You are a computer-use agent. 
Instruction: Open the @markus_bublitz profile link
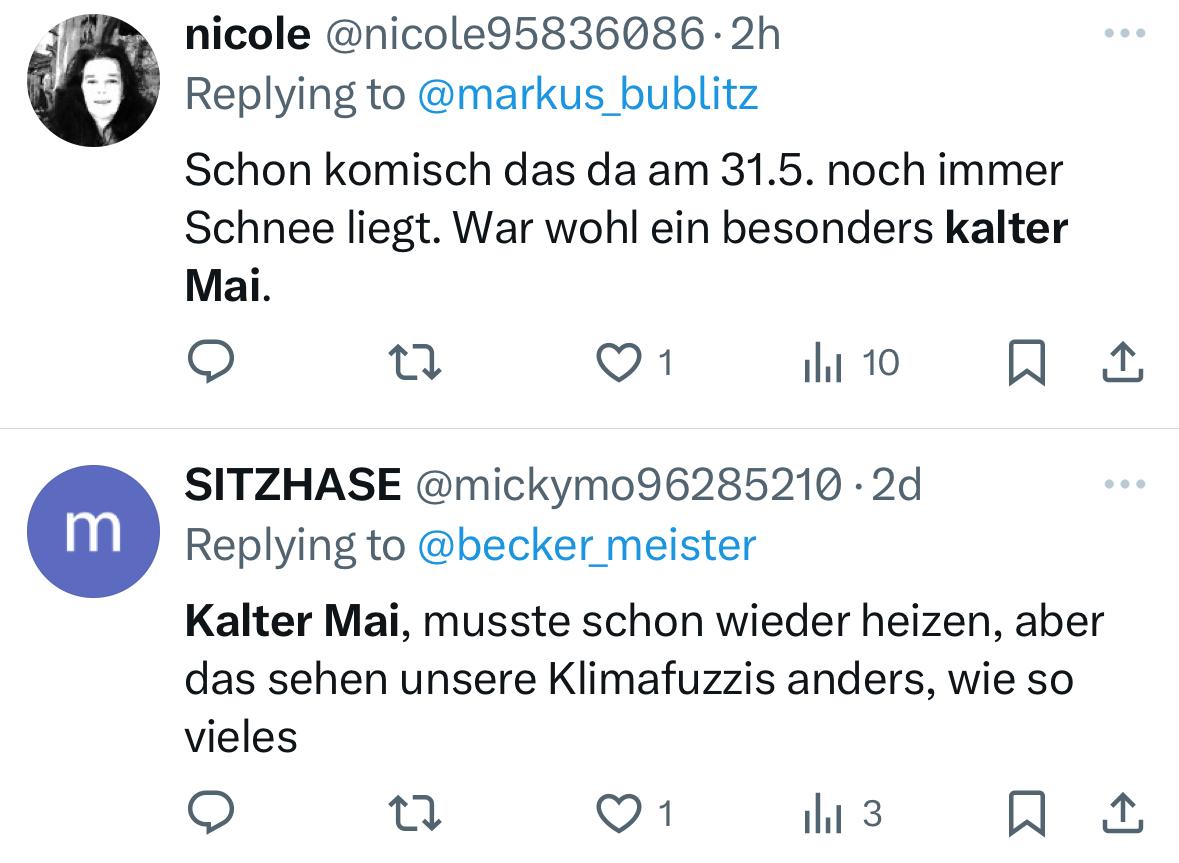587,95
